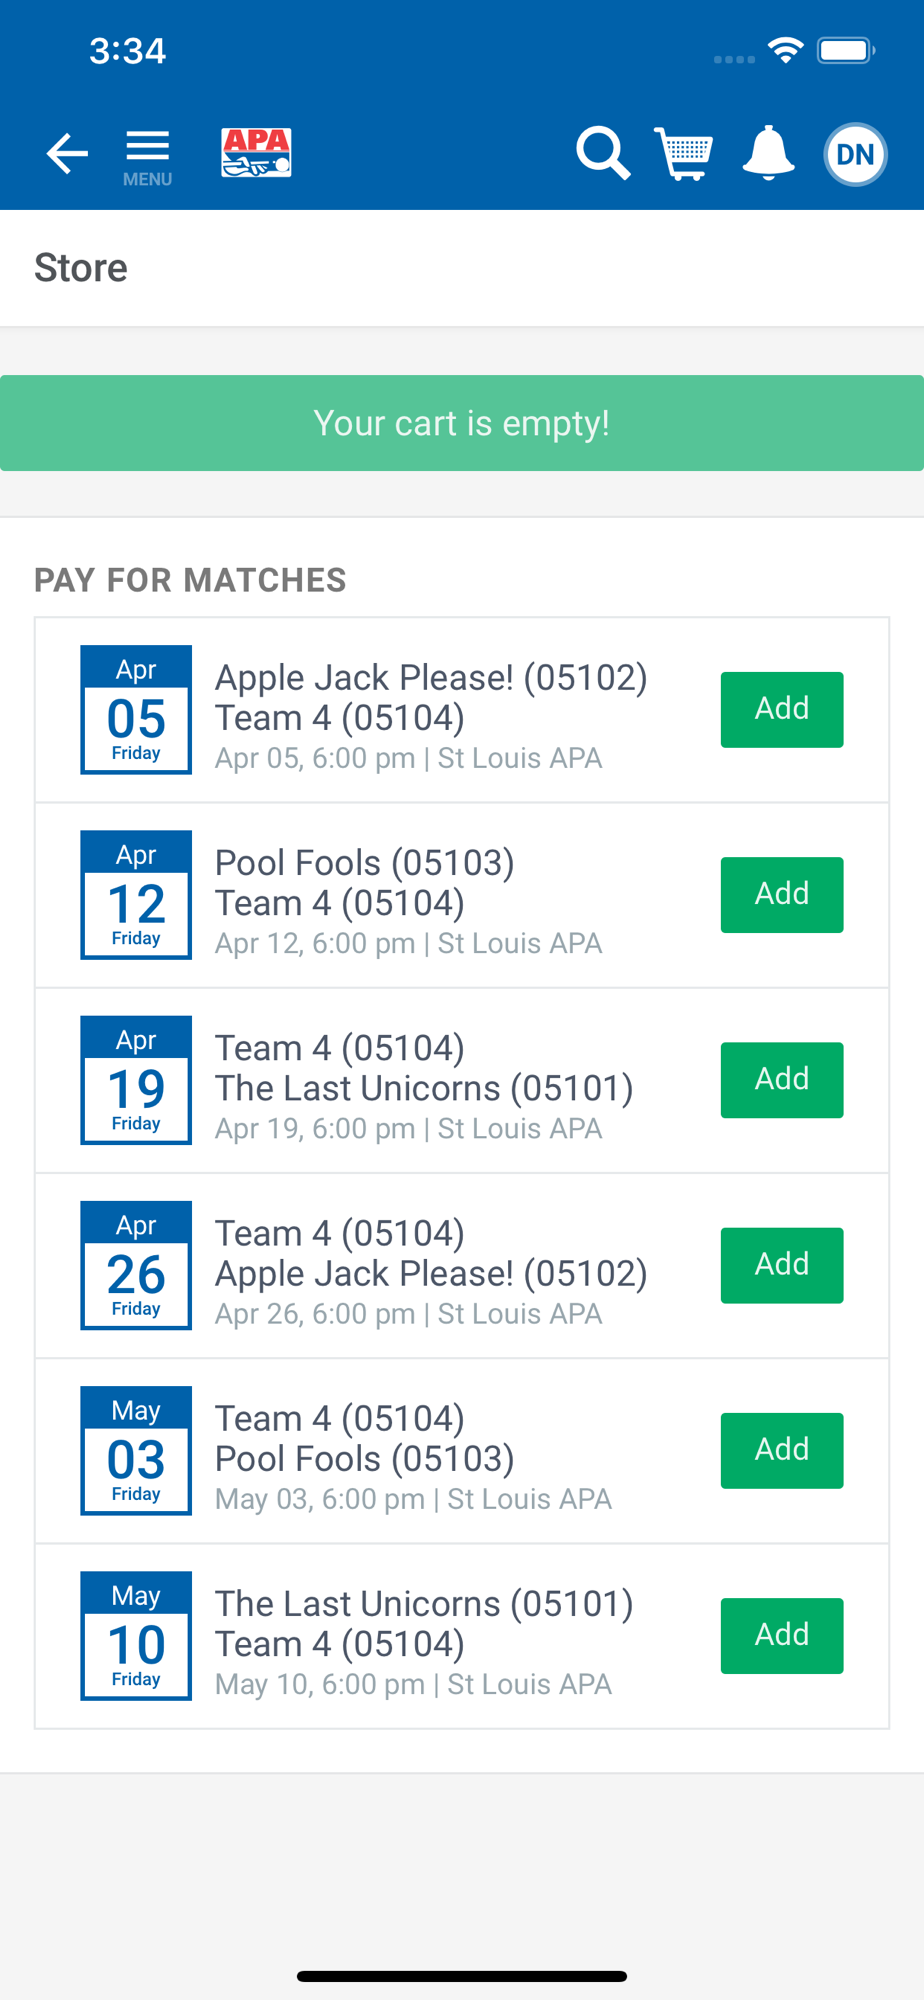This screenshot has width=924, height=2000.
Task: Tap the May 10 calendar date icon
Action: [136, 1636]
